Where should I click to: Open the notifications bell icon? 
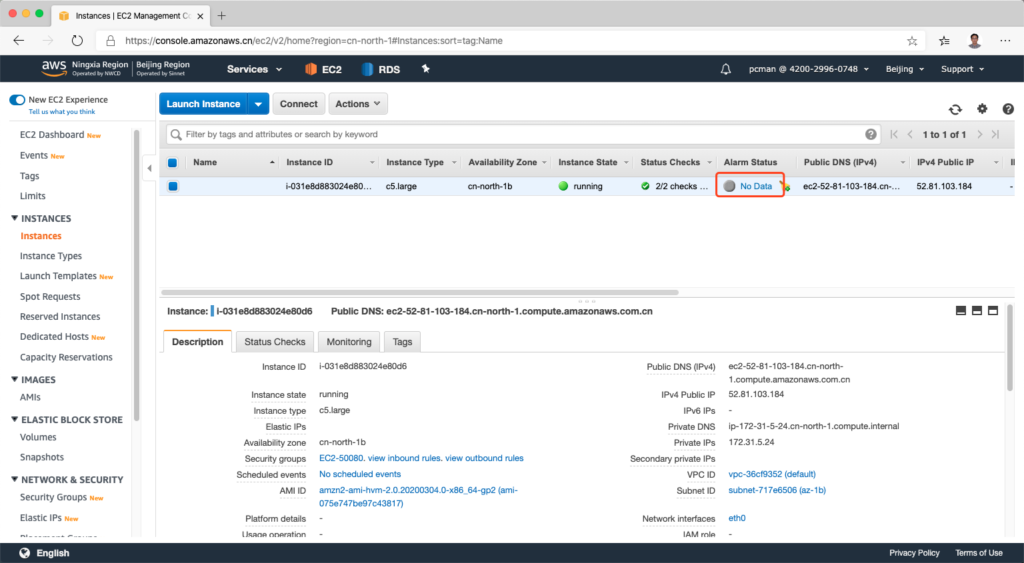(x=726, y=69)
